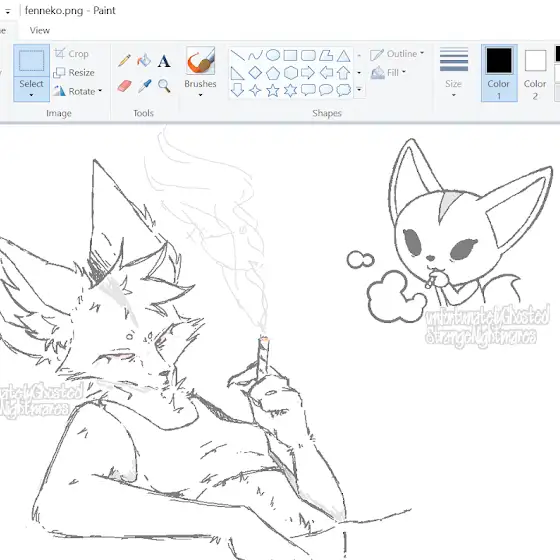This screenshot has width=560, height=560.
Task: Choose the Oval shape
Action: pos(273,55)
